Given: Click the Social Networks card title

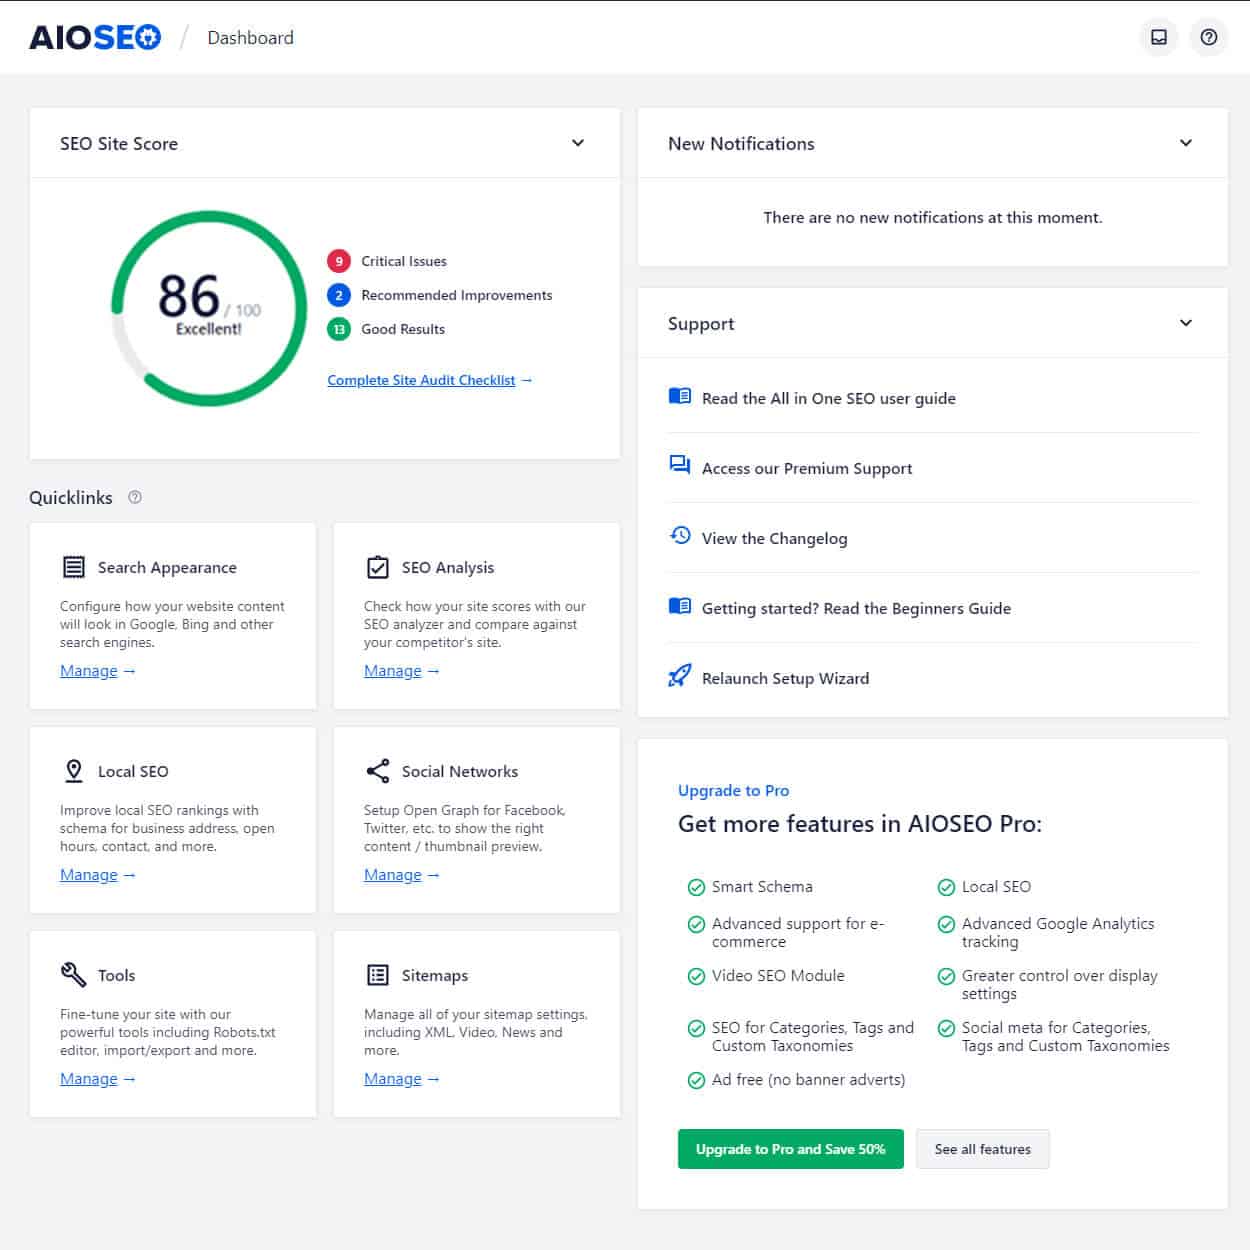Looking at the screenshot, I should pyautogui.click(x=460, y=771).
